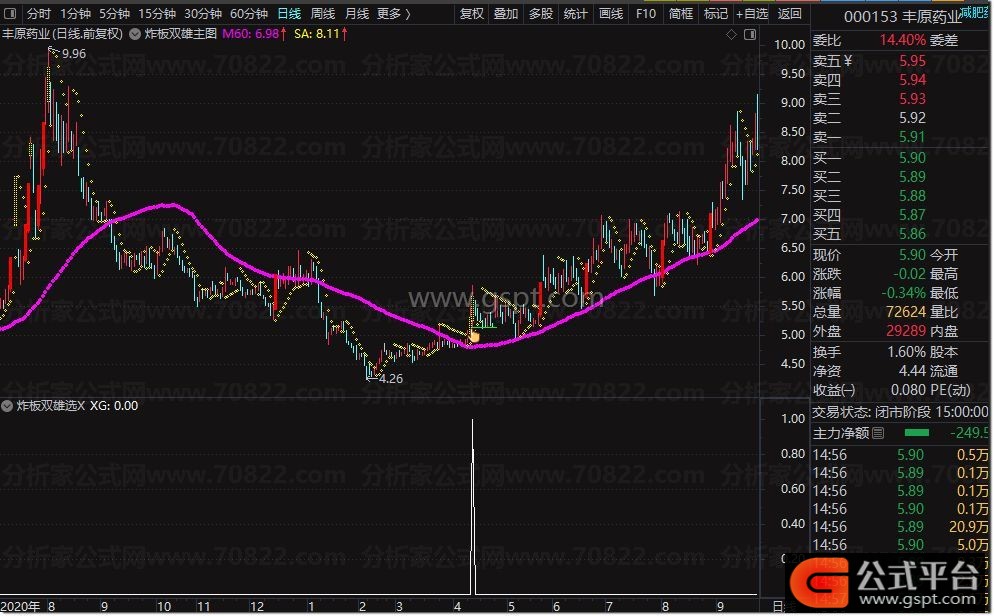
Task: Select the 60分钟 period
Action: [x=249, y=13]
